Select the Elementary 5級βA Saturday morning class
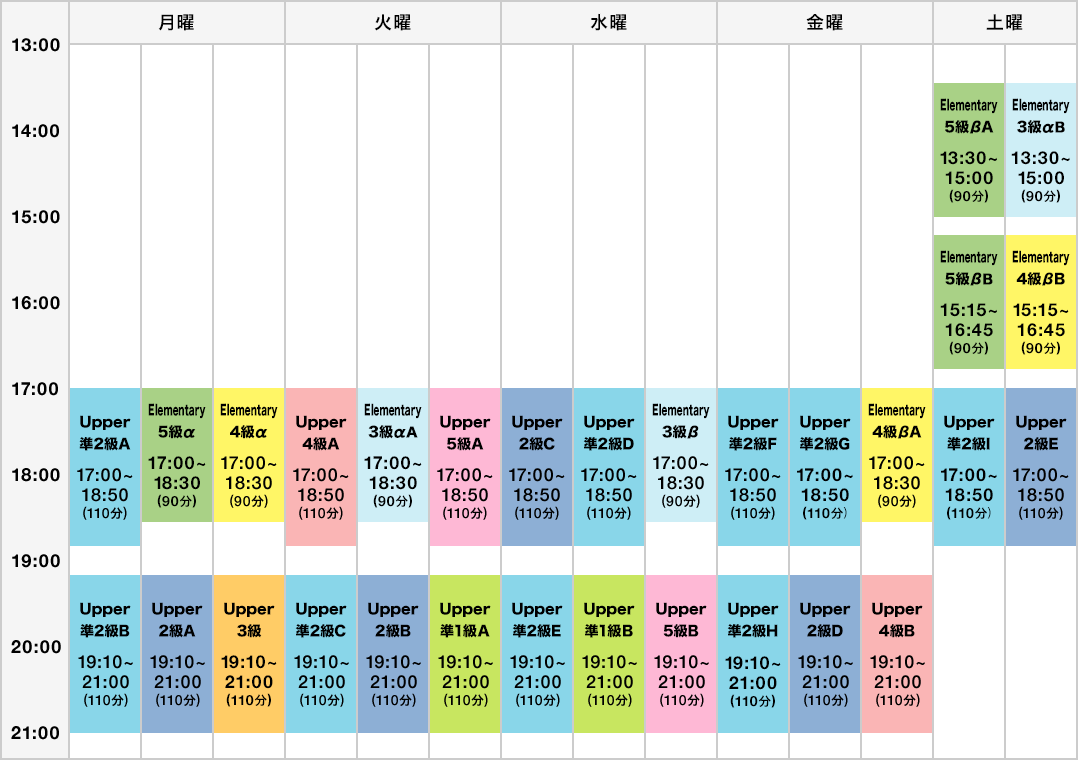1078x760 pixels. point(969,155)
